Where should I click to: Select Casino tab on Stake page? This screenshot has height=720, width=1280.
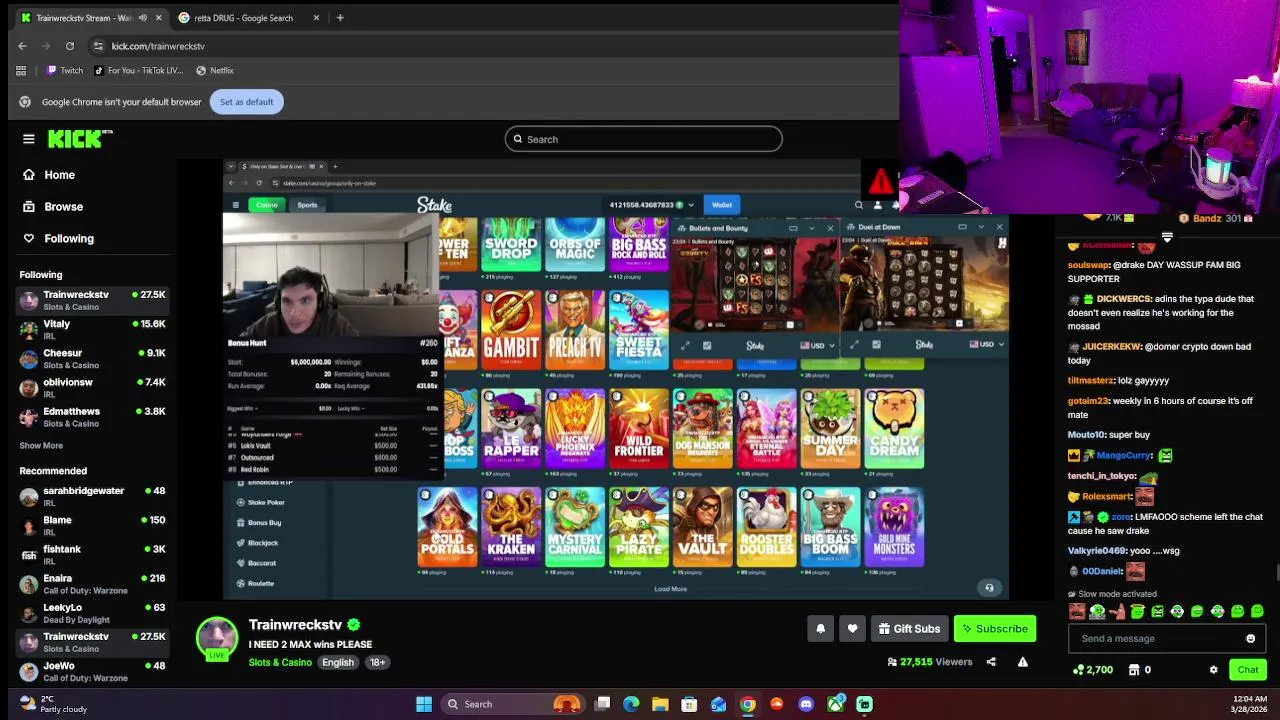266,205
